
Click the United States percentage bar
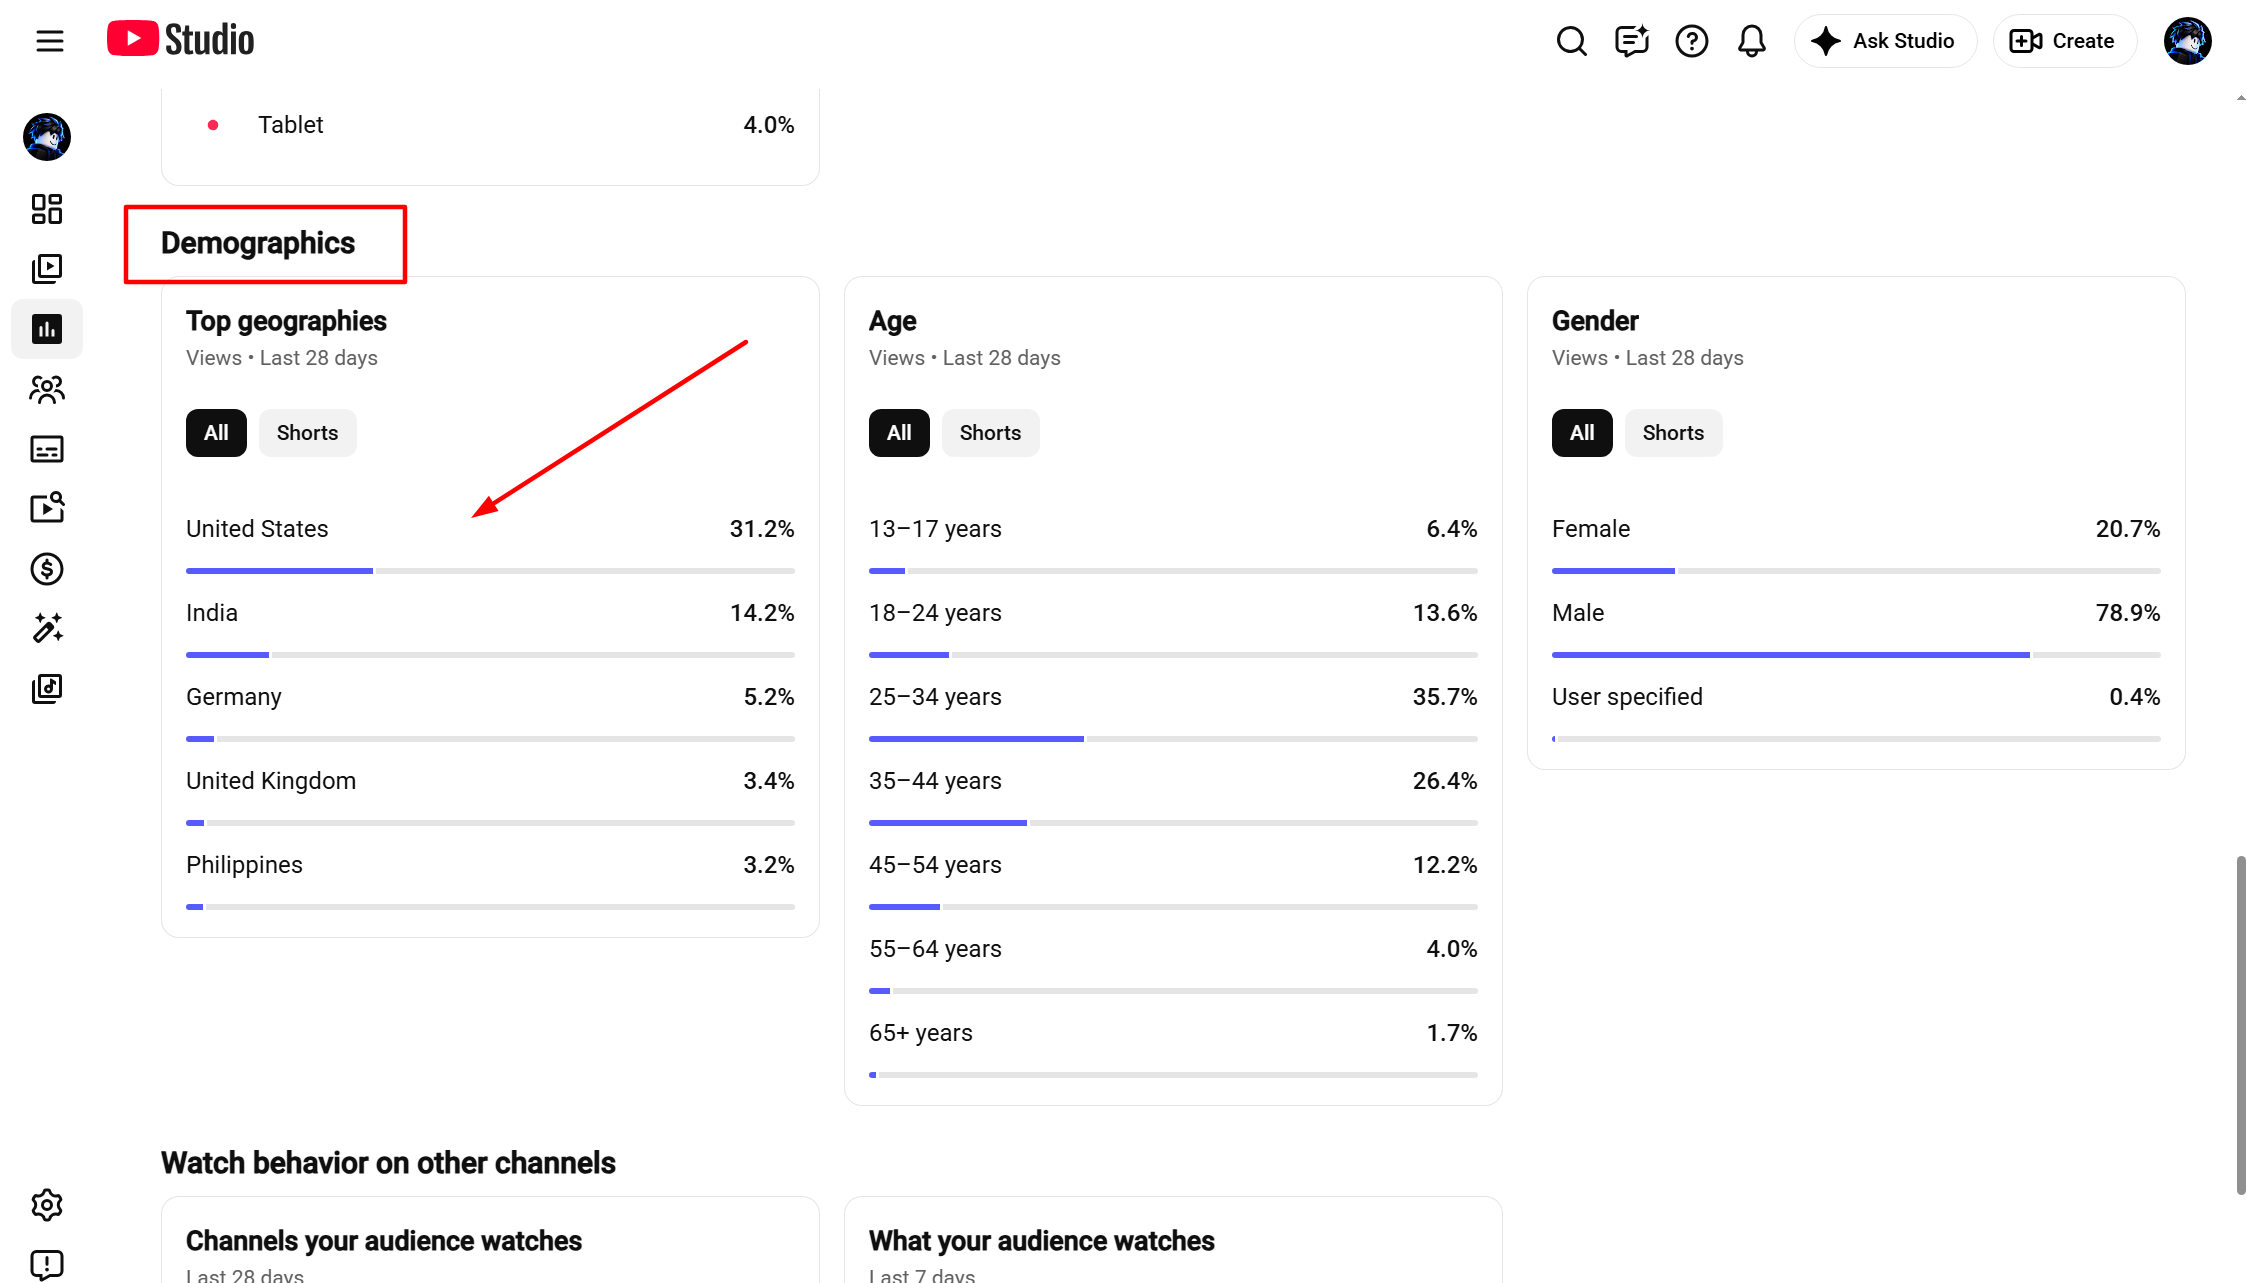tap(490, 571)
